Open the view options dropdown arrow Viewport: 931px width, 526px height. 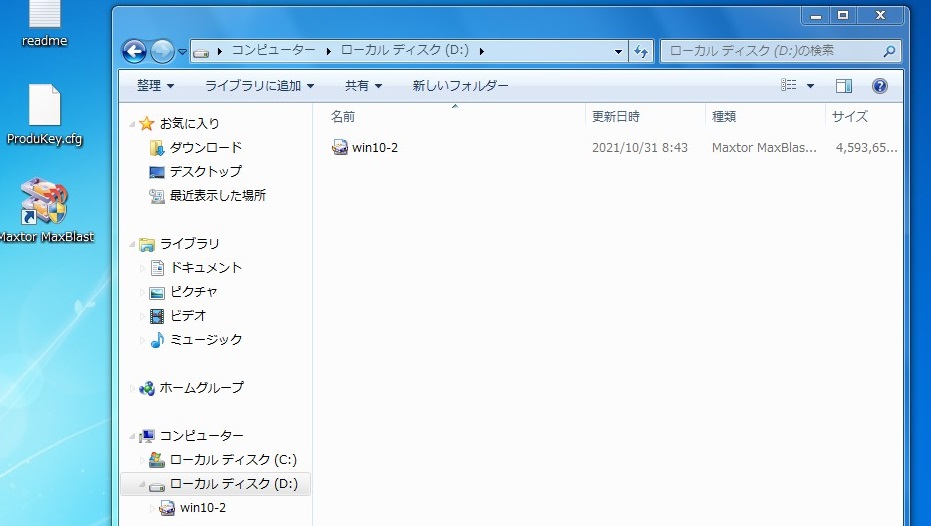[x=810, y=86]
